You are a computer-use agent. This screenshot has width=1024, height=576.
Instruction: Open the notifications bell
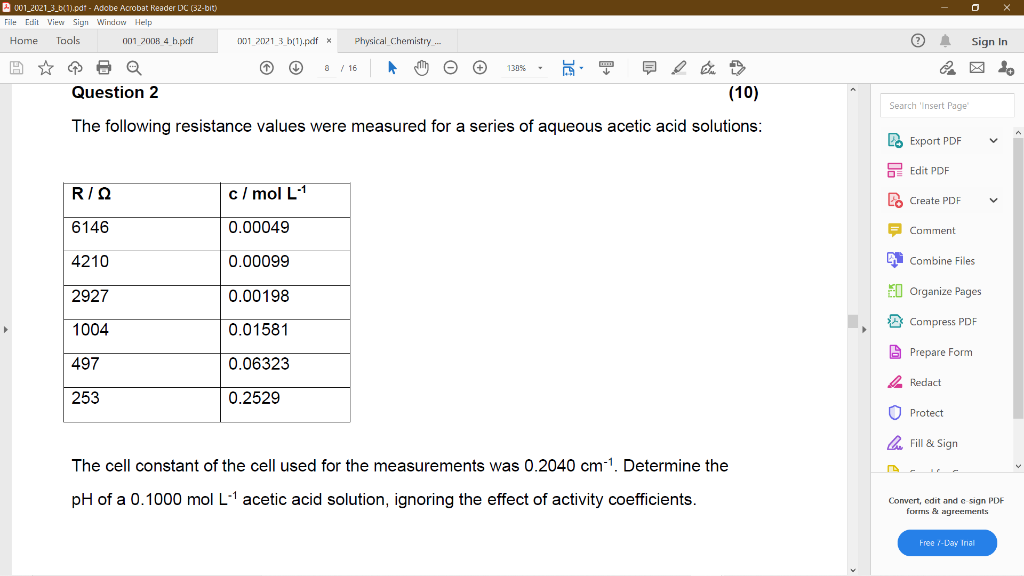[x=945, y=40]
